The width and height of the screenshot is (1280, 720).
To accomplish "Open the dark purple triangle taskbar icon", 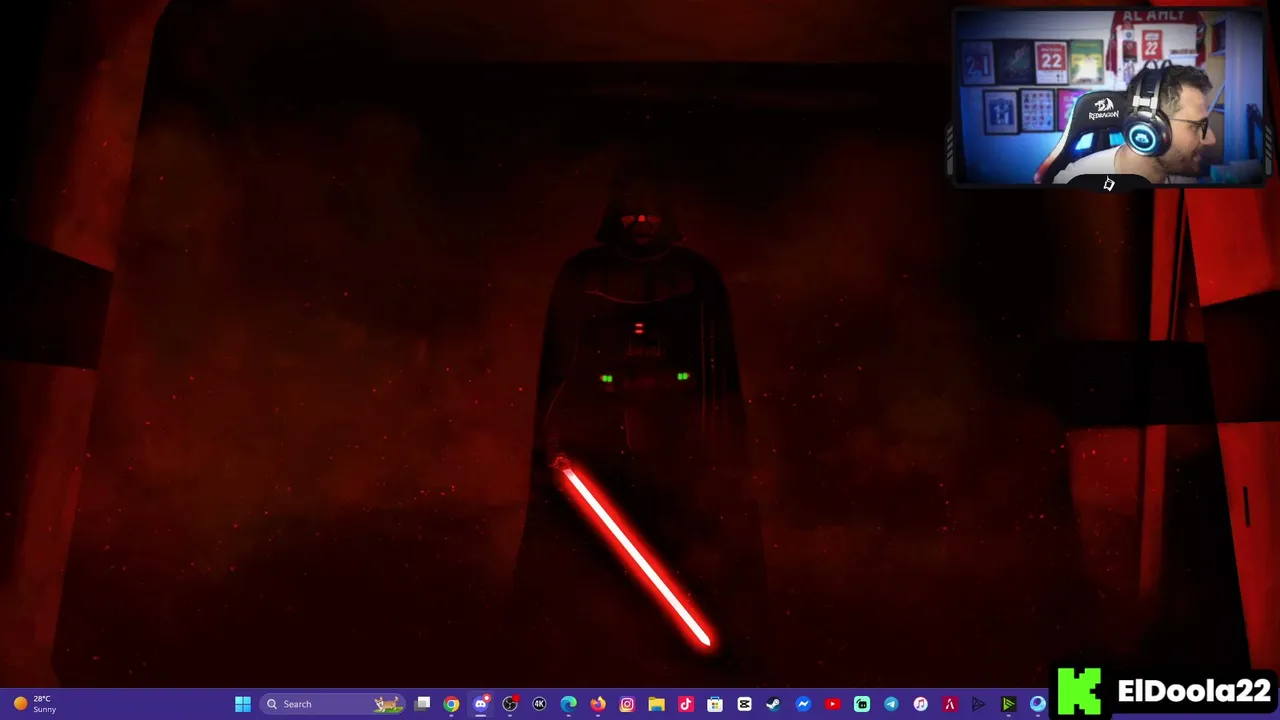I will [x=979, y=704].
